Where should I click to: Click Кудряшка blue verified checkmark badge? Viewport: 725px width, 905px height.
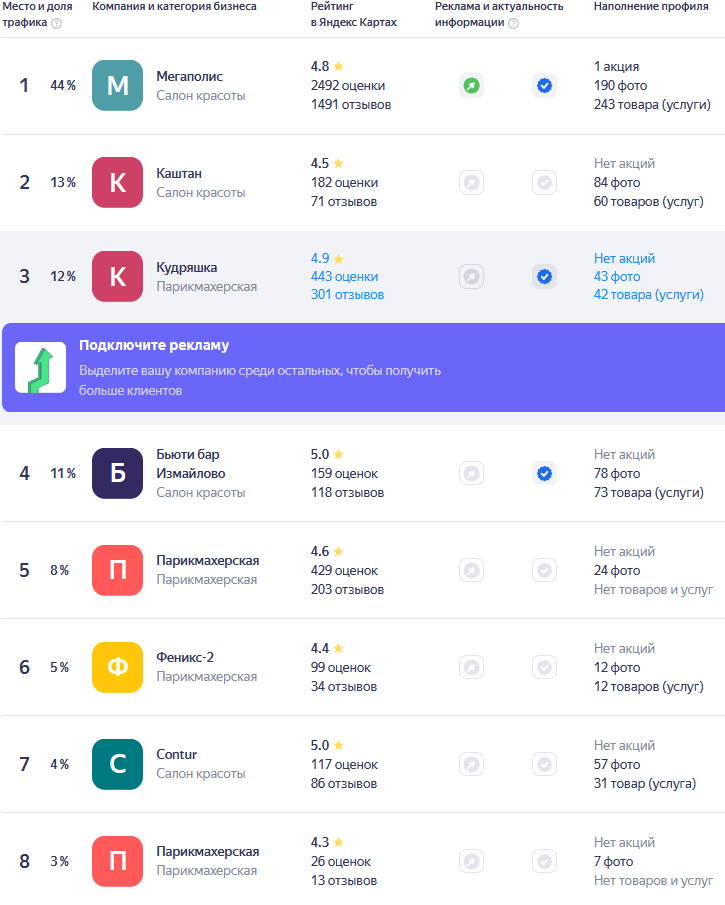[544, 277]
